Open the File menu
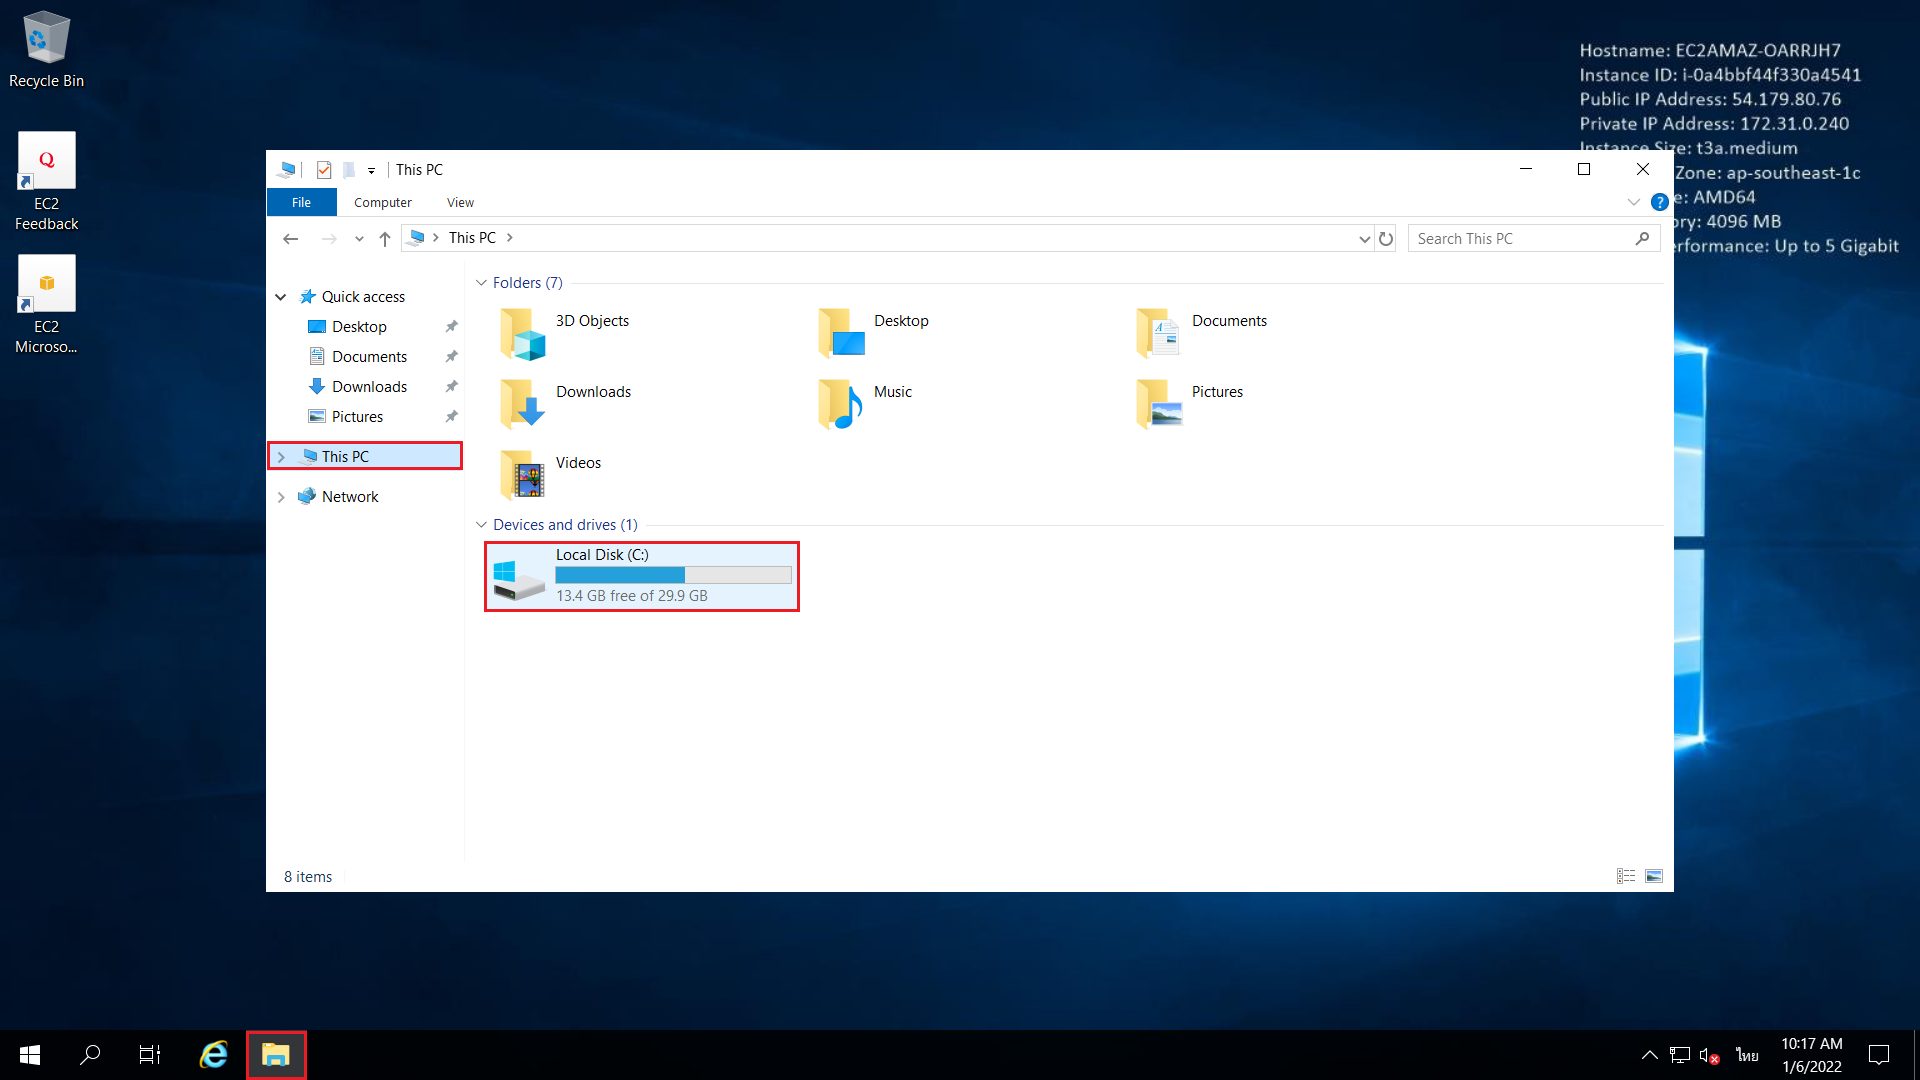Viewport: 1920px width, 1080px height. tap(301, 202)
